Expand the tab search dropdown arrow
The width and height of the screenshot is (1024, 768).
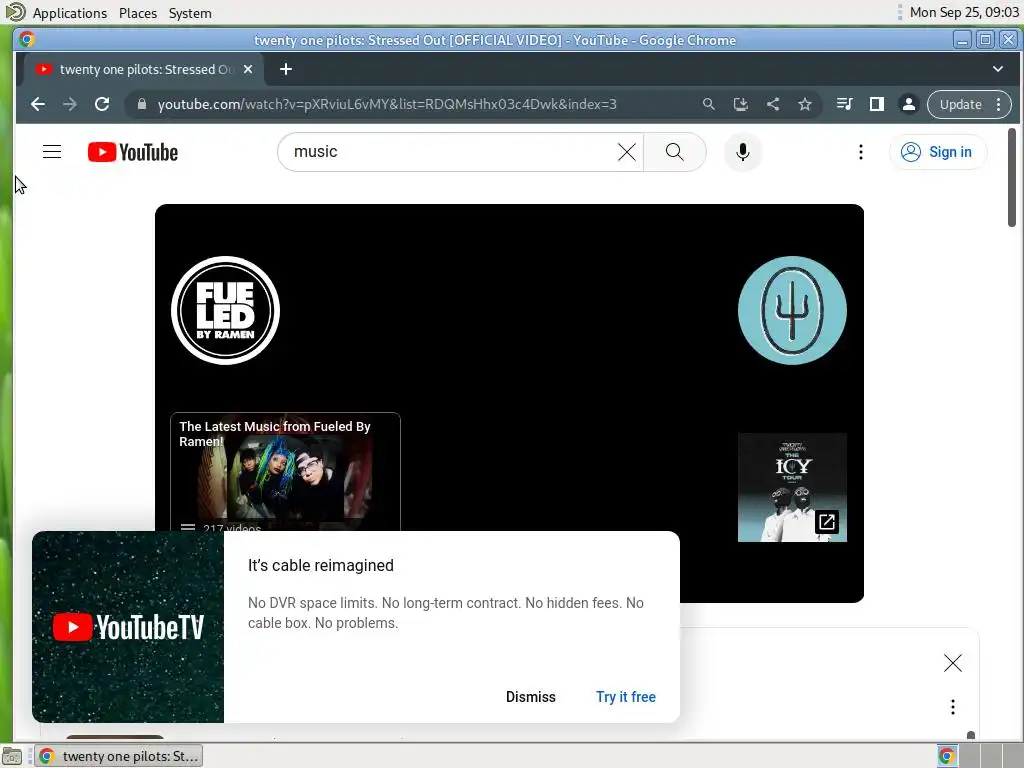coord(998,69)
